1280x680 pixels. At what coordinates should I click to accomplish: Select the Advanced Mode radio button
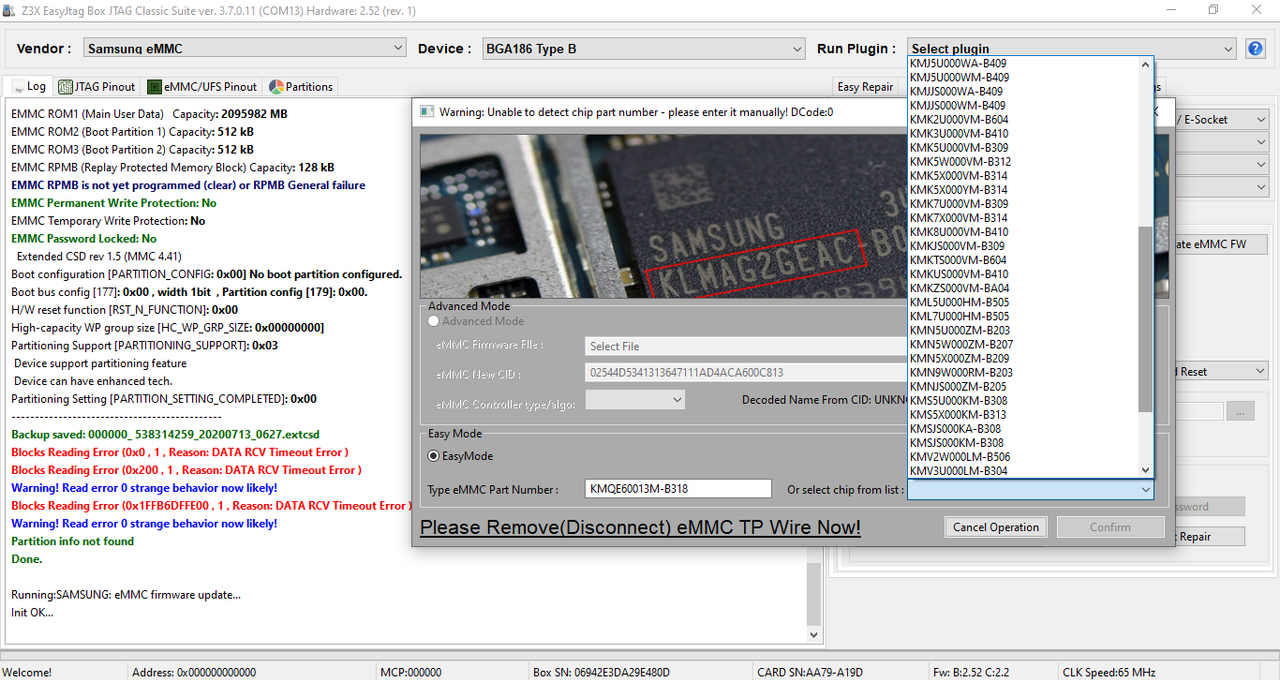(434, 321)
